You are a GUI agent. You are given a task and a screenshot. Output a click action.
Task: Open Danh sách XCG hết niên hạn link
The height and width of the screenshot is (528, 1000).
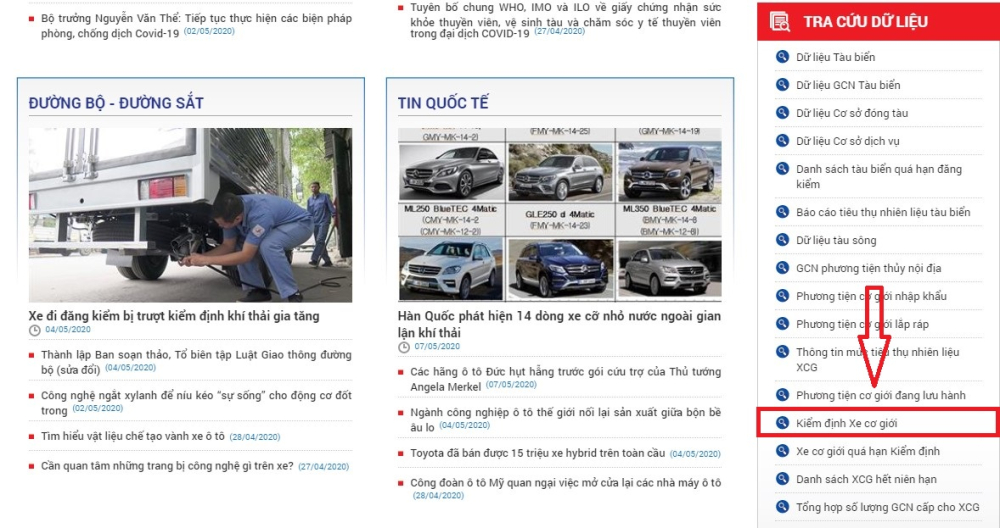[x=866, y=480]
